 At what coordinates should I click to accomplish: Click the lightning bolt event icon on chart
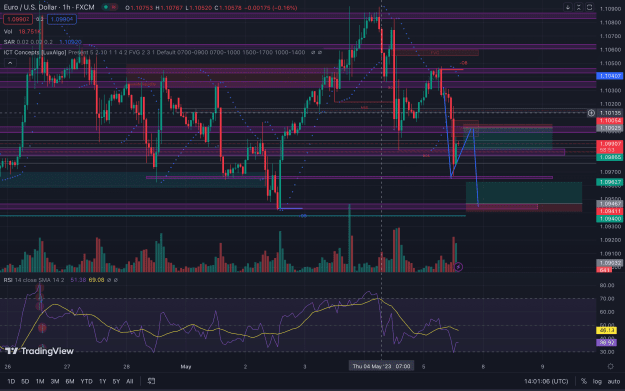(x=458, y=267)
